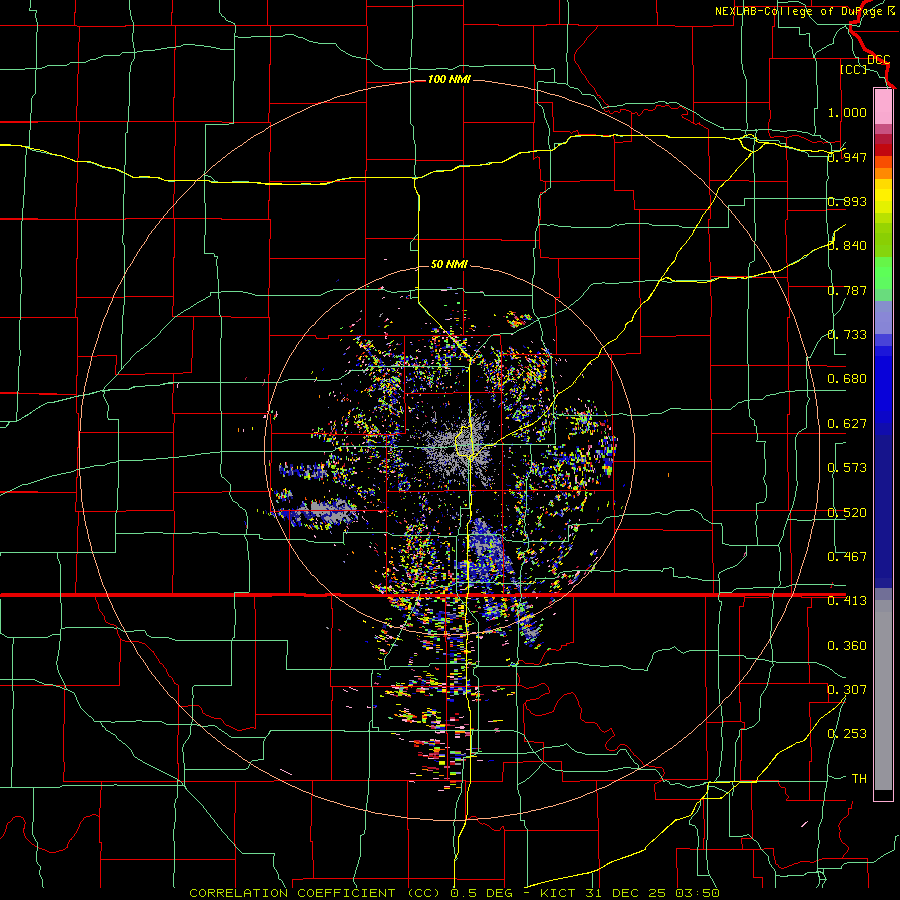The width and height of the screenshot is (900, 900).
Task: Pick the gray segment near 0.307
Action: tap(883, 695)
